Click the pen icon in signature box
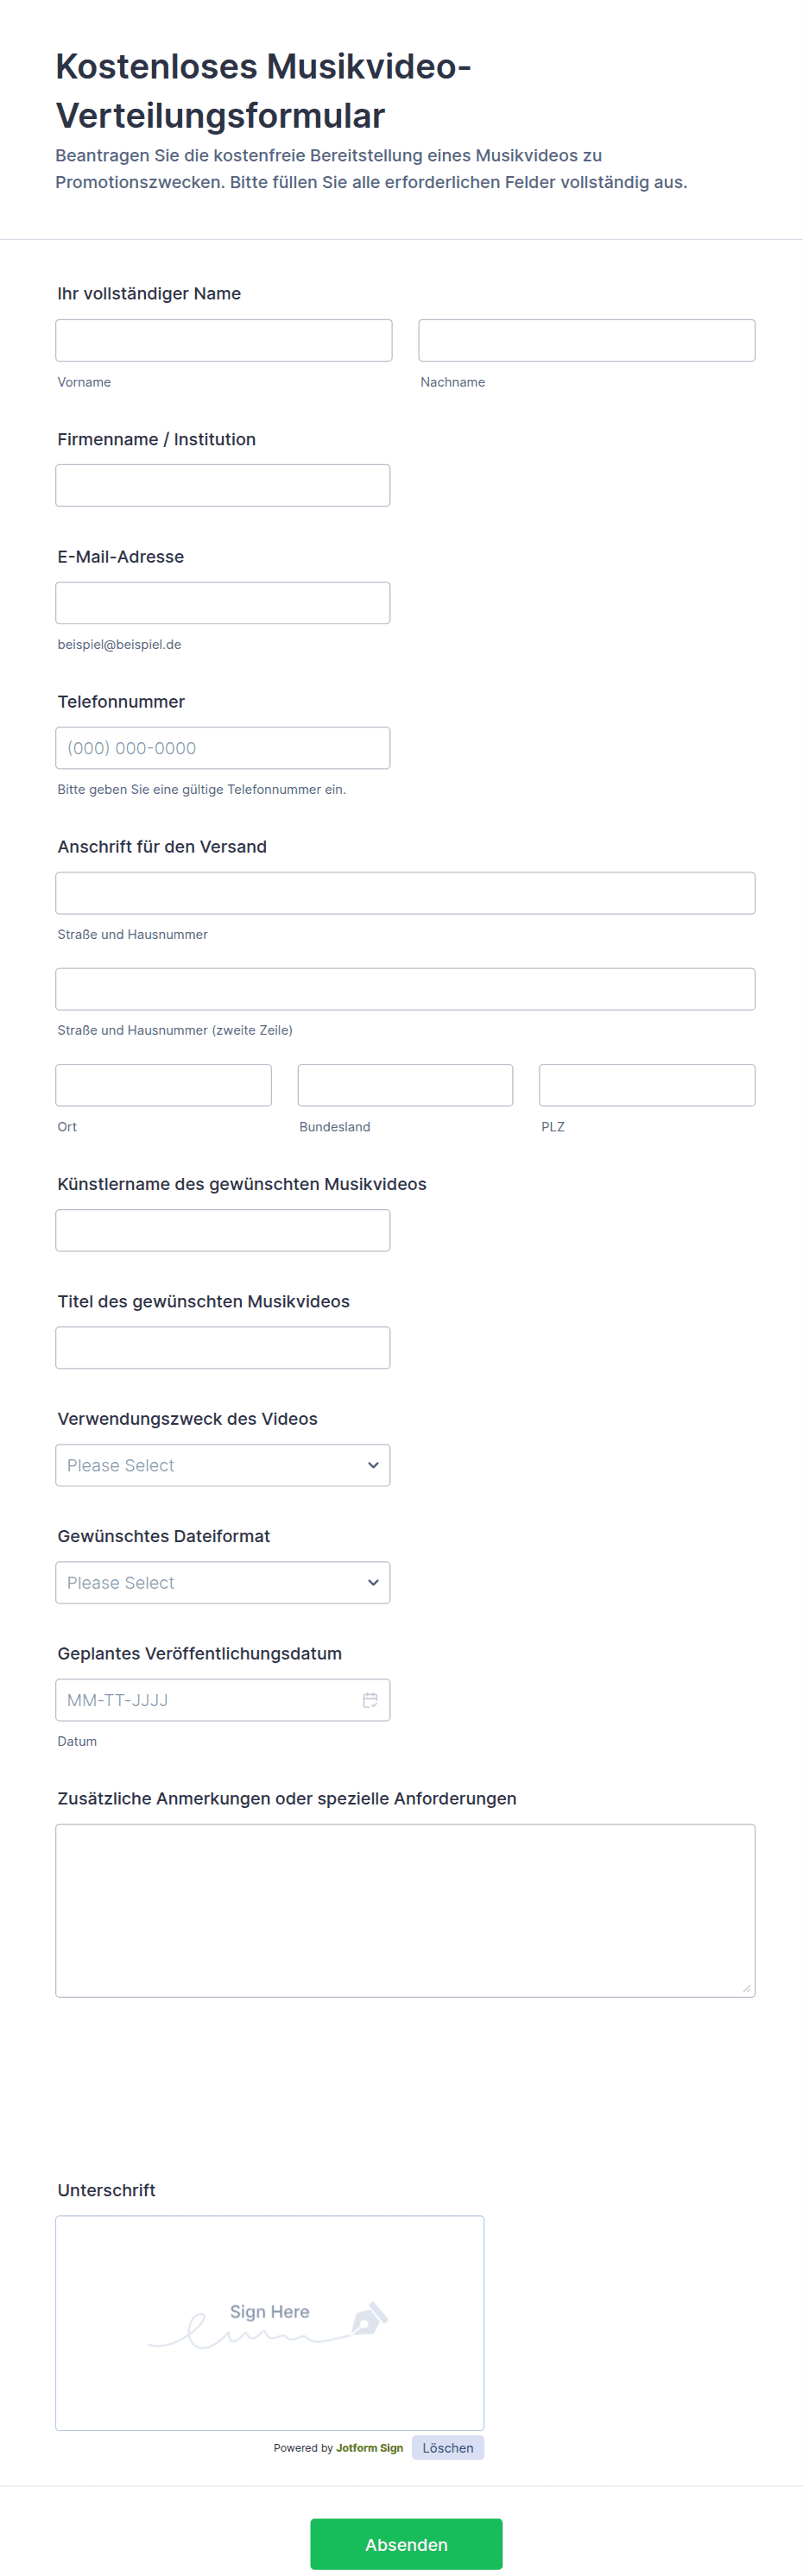Viewport: 803px width, 2576px height. tap(369, 2318)
